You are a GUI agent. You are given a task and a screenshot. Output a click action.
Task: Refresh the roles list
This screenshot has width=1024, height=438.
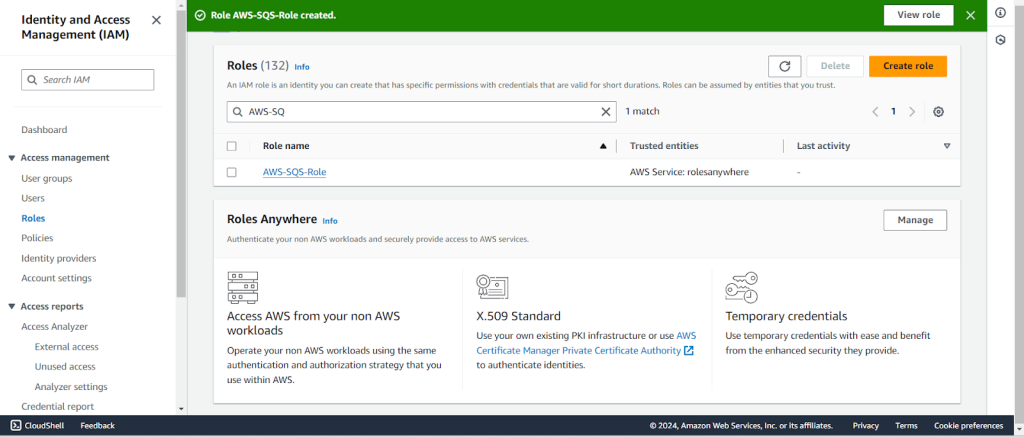785,66
